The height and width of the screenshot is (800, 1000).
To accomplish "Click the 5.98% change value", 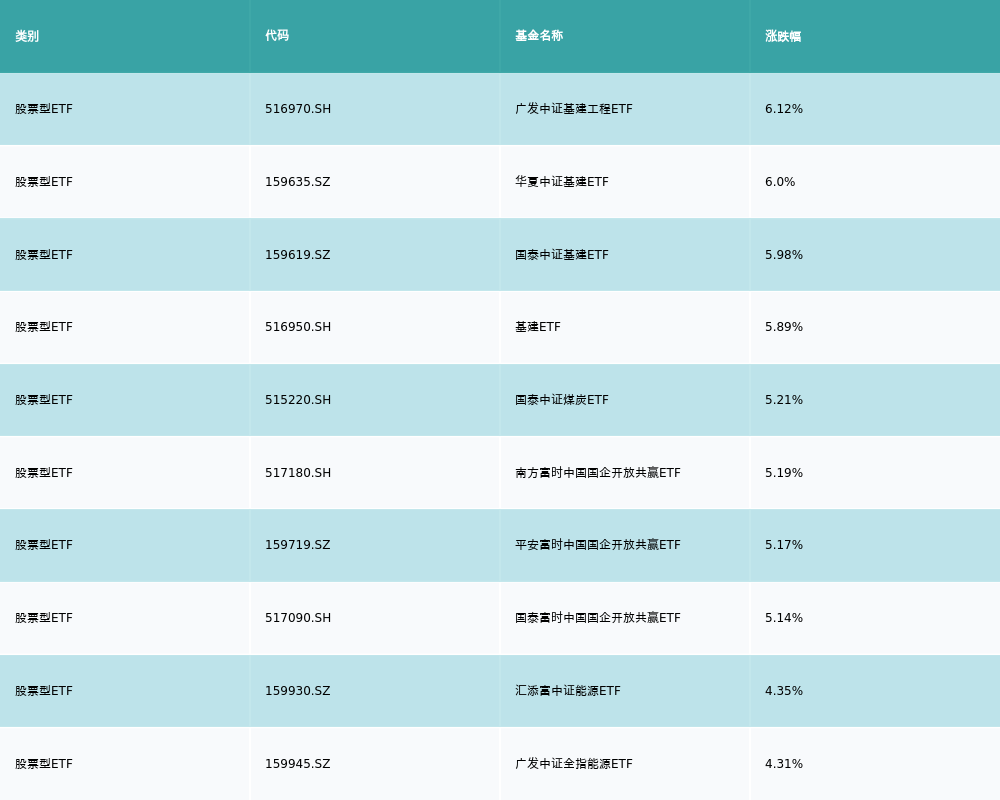I will [x=784, y=255].
